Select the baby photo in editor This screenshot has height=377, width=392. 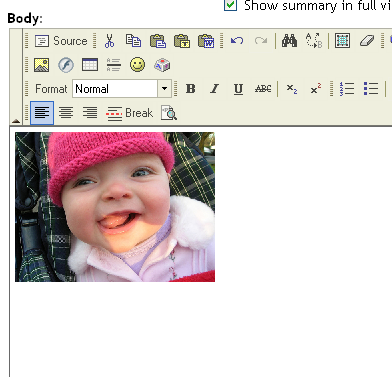115,207
